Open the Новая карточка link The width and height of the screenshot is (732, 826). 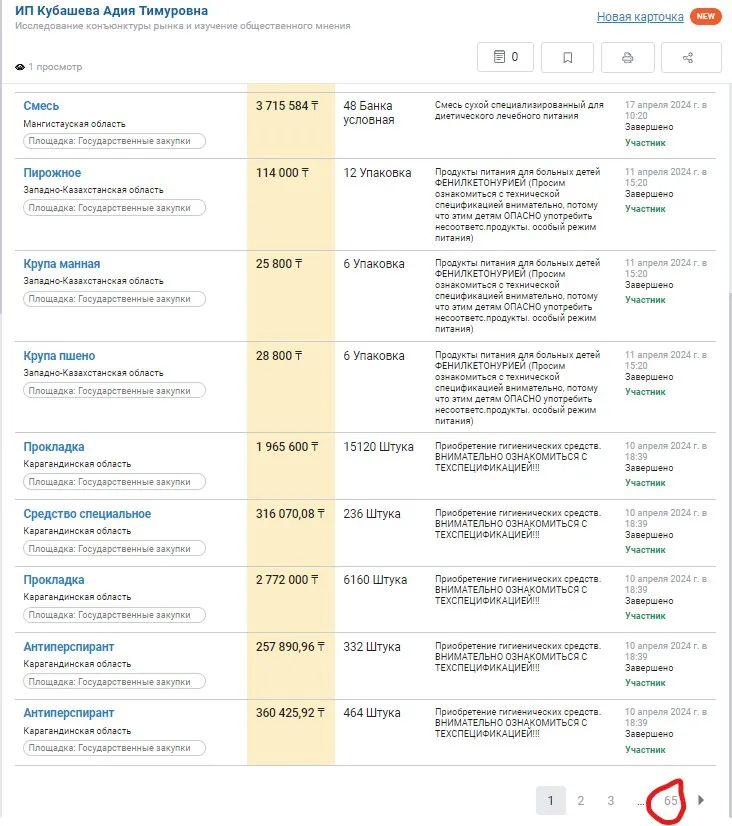[640, 17]
